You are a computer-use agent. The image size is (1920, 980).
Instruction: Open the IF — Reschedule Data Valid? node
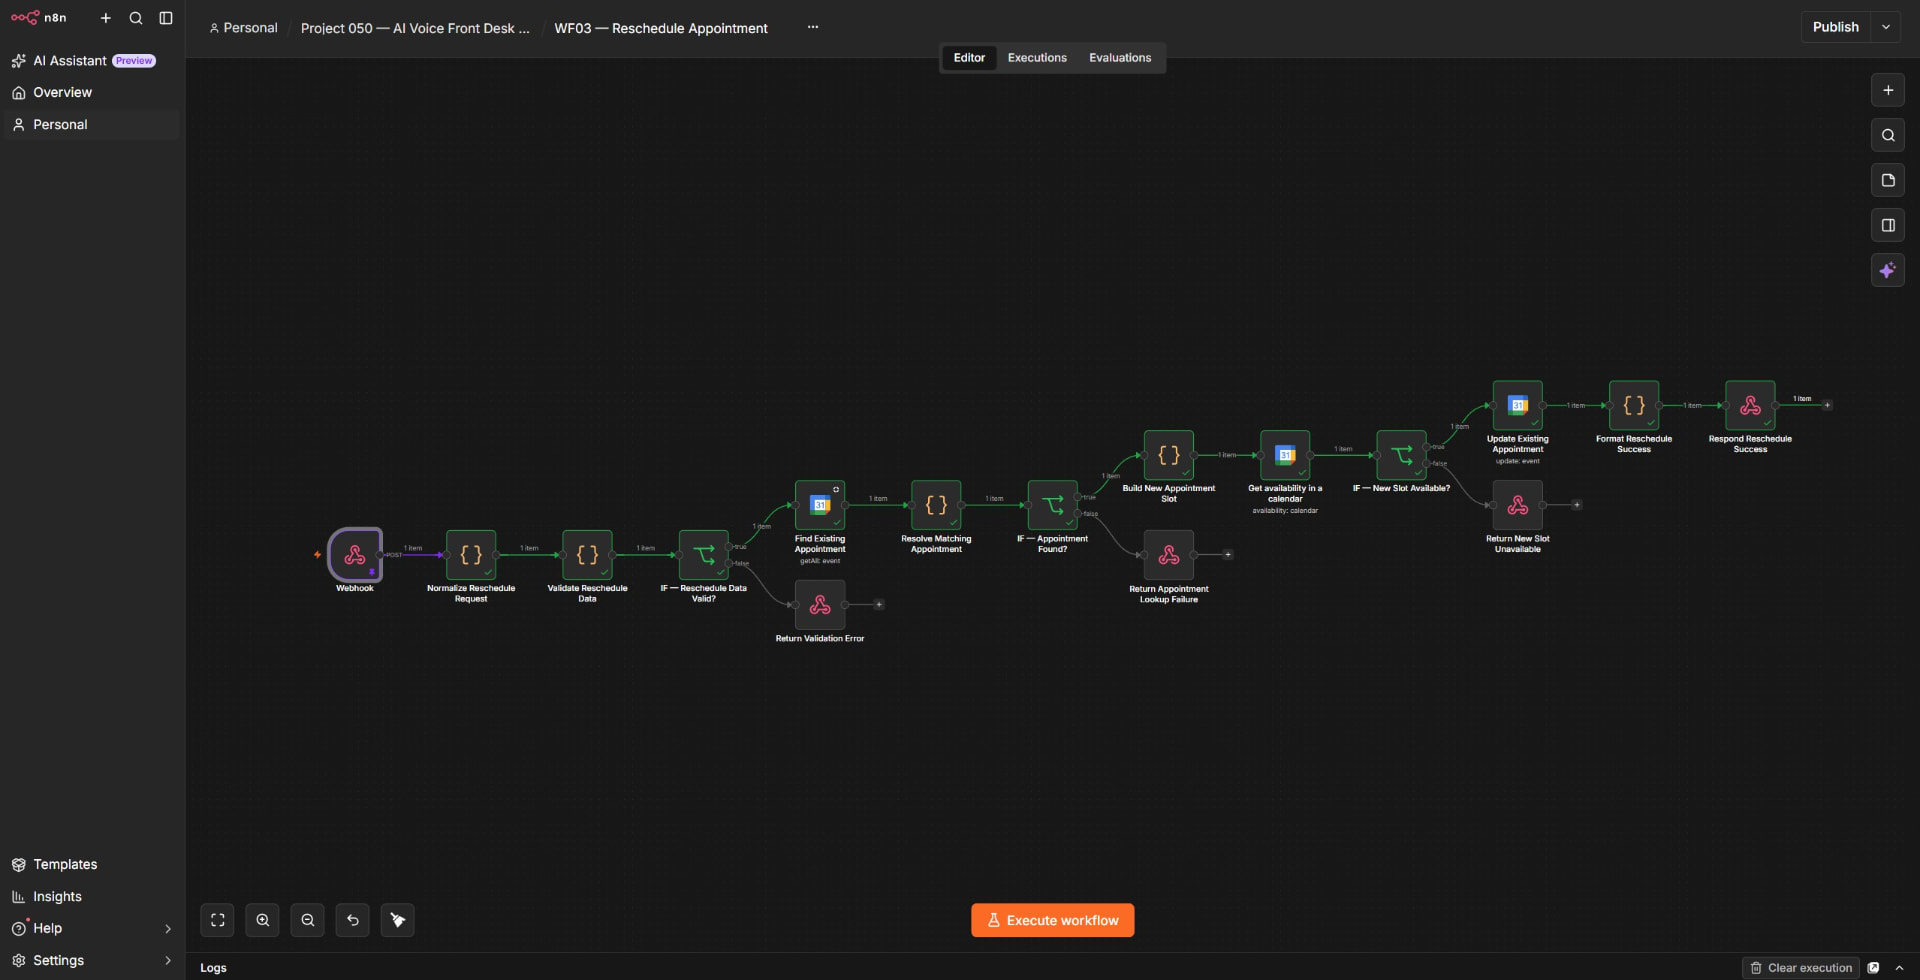704,555
